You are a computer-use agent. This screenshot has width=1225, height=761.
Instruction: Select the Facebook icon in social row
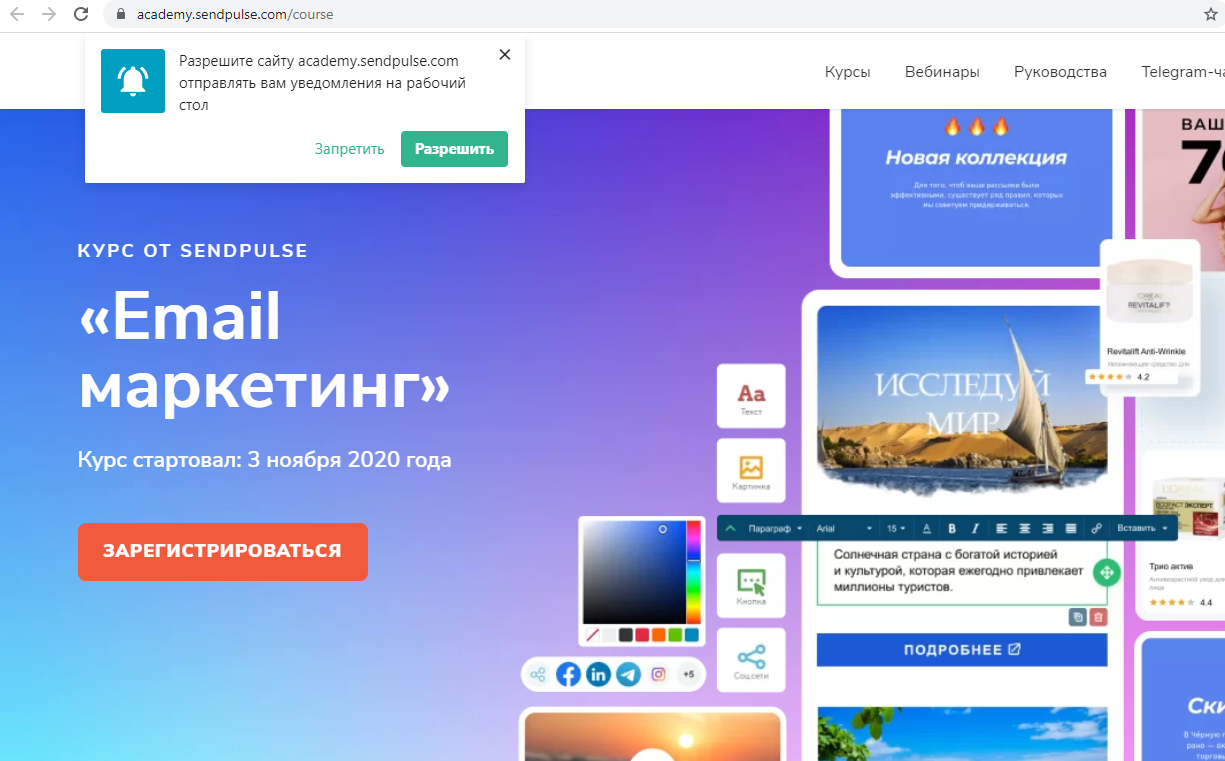(x=568, y=674)
